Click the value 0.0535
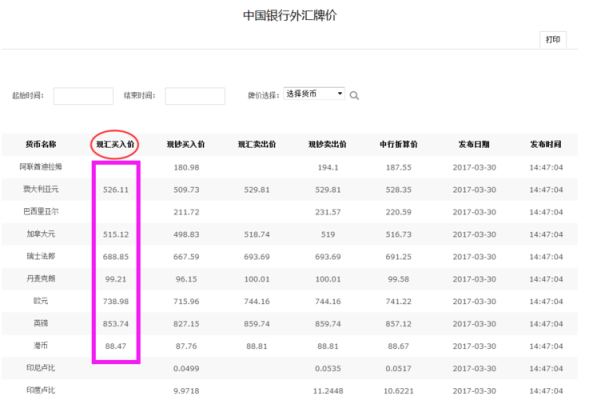 tap(328, 368)
